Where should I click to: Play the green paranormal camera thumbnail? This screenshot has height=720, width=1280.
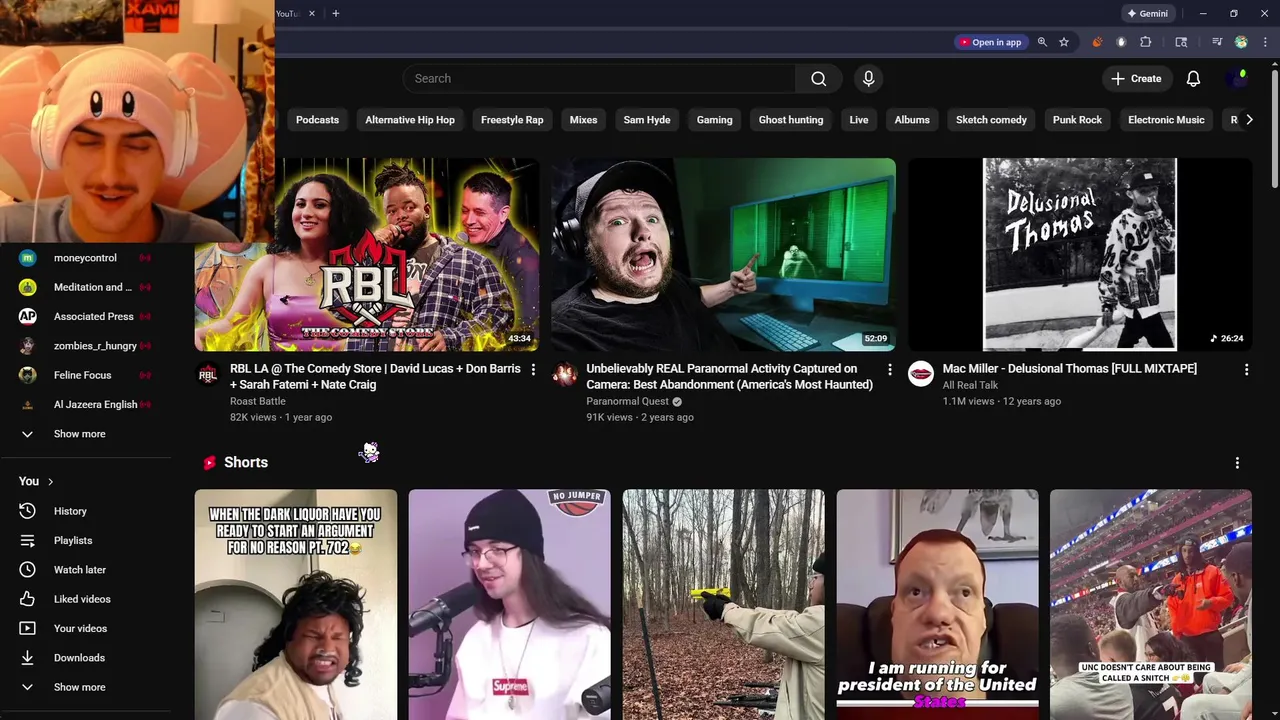point(723,254)
